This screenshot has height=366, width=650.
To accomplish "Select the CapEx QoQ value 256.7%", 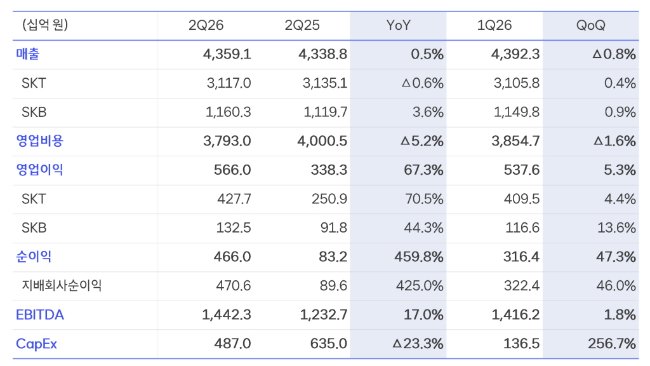I will click(x=612, y=344).
